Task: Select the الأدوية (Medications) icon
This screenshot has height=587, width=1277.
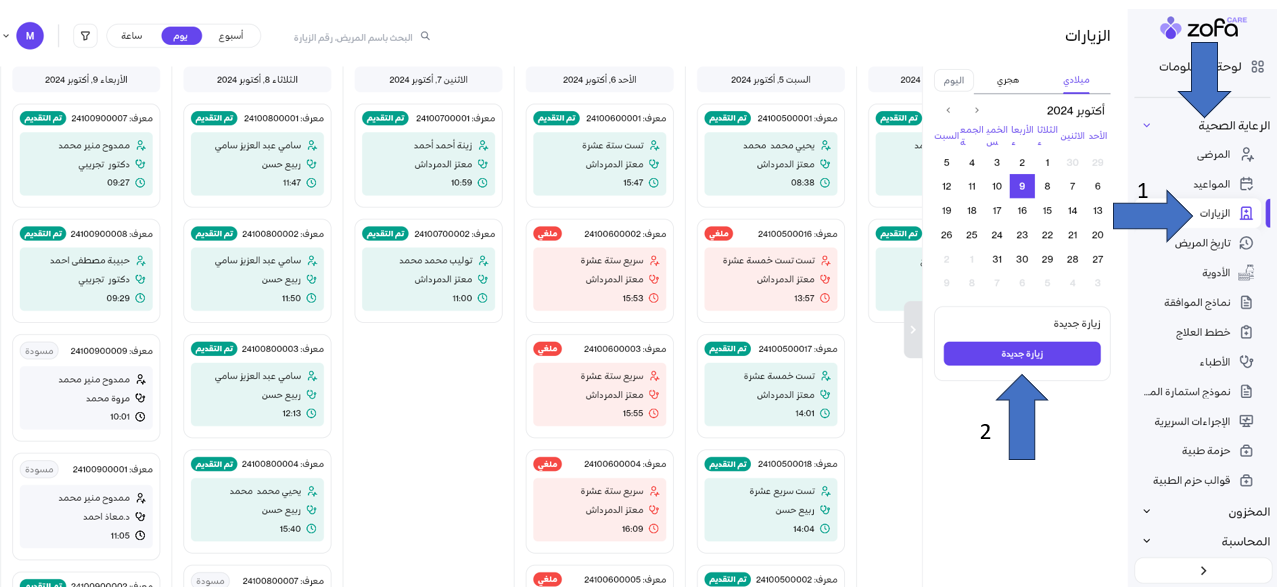Action: click(x=1246, y=272)
